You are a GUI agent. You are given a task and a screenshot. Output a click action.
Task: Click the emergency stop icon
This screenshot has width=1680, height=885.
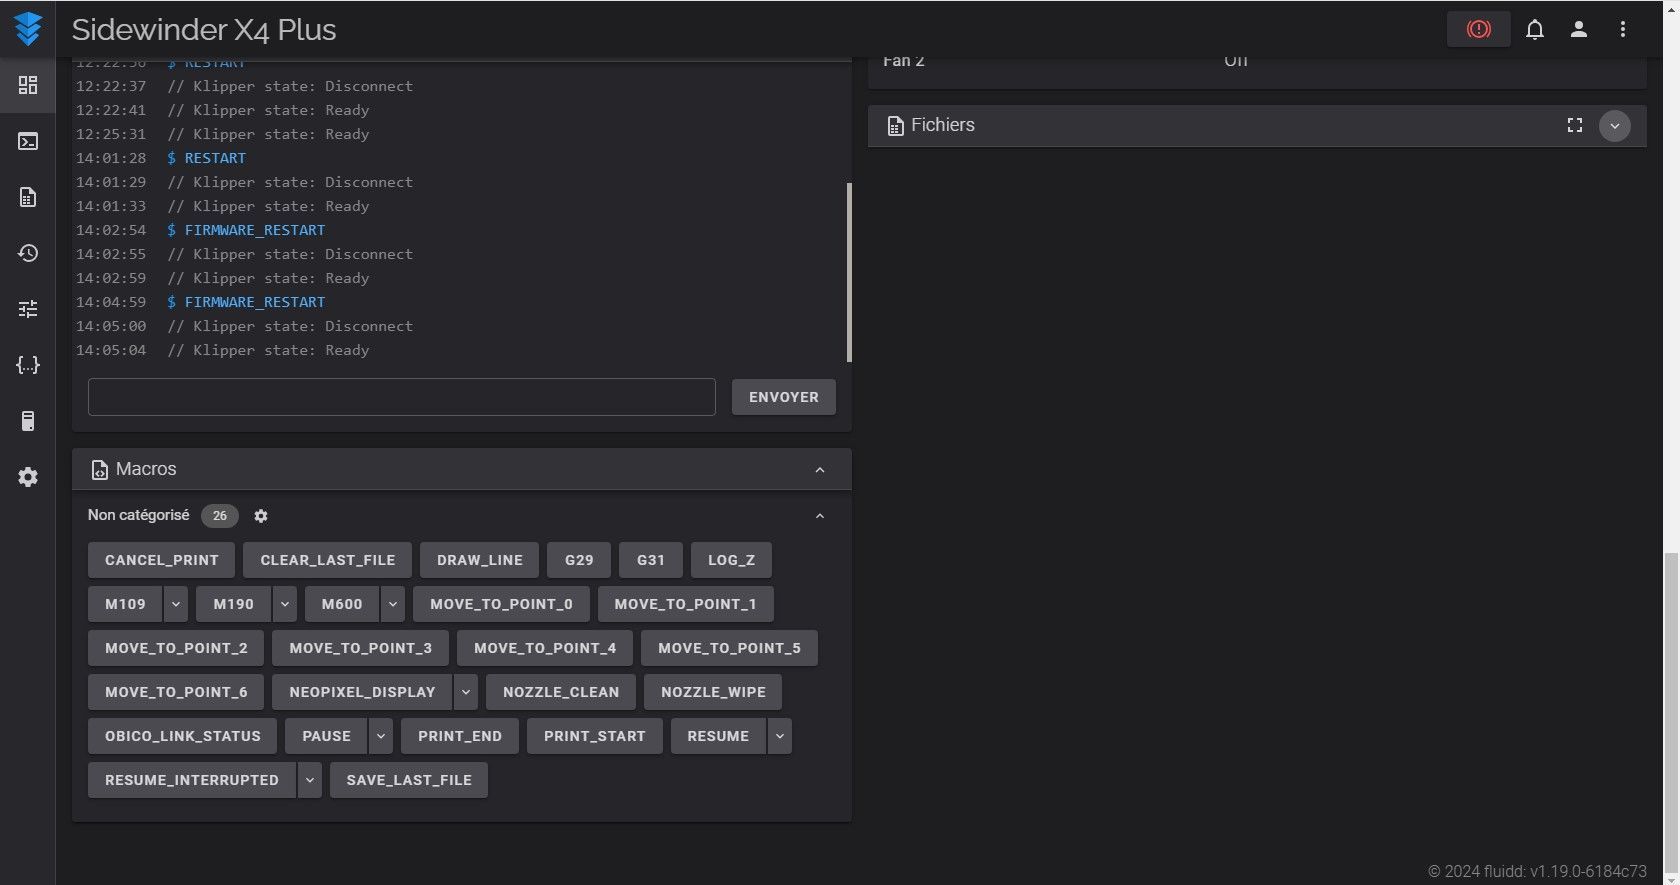coord(1478,30)
